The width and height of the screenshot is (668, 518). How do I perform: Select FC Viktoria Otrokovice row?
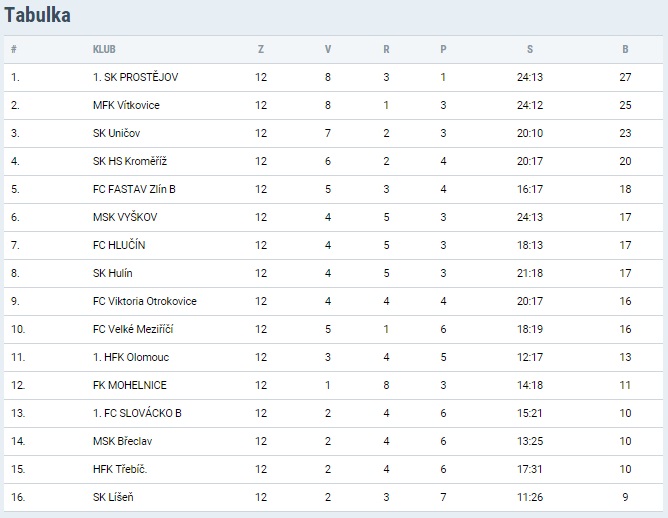coord(144,301)
